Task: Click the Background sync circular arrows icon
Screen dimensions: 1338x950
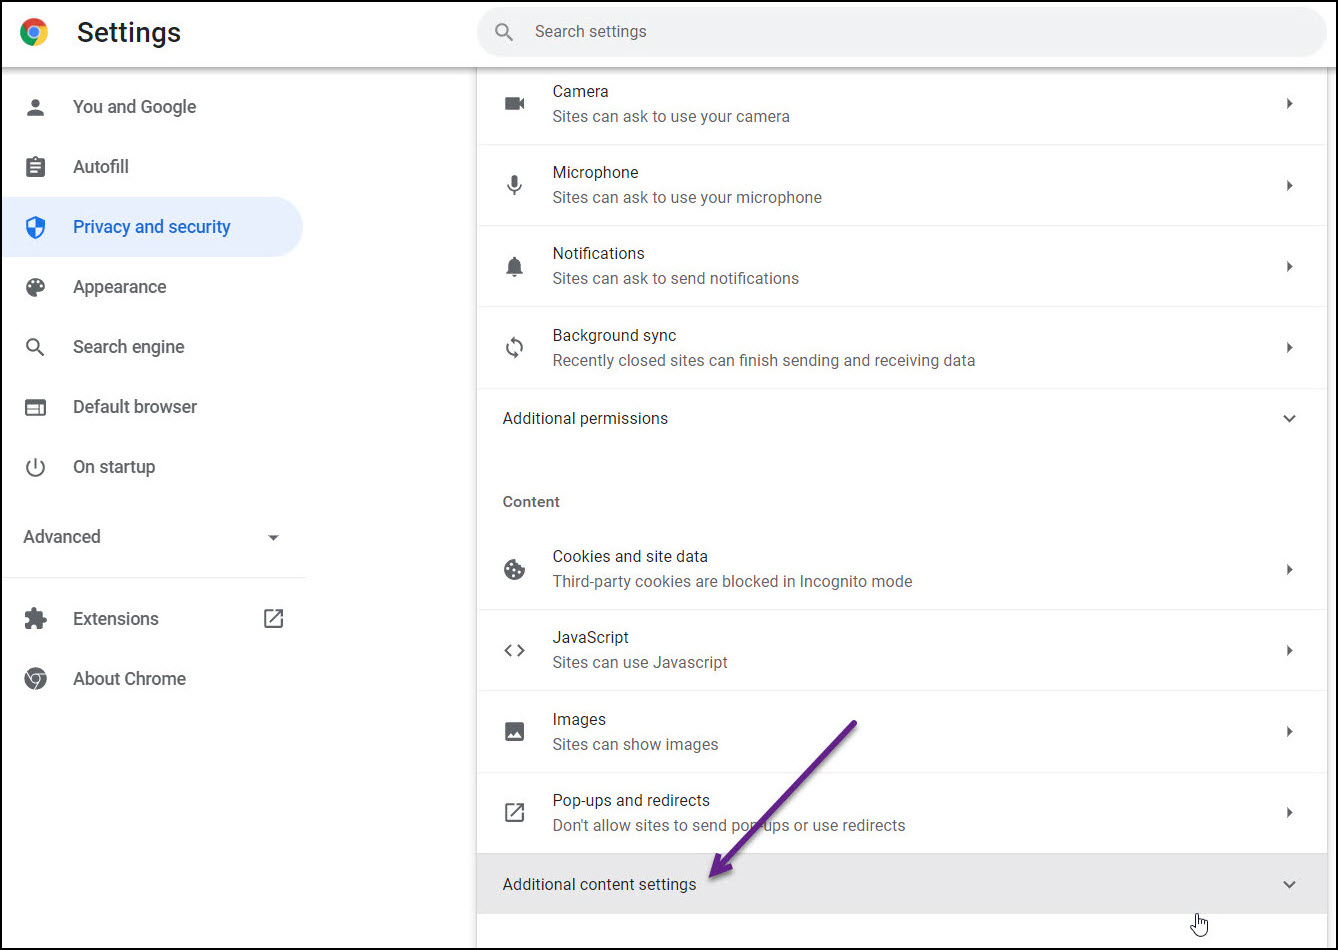Action: point(514,348)
